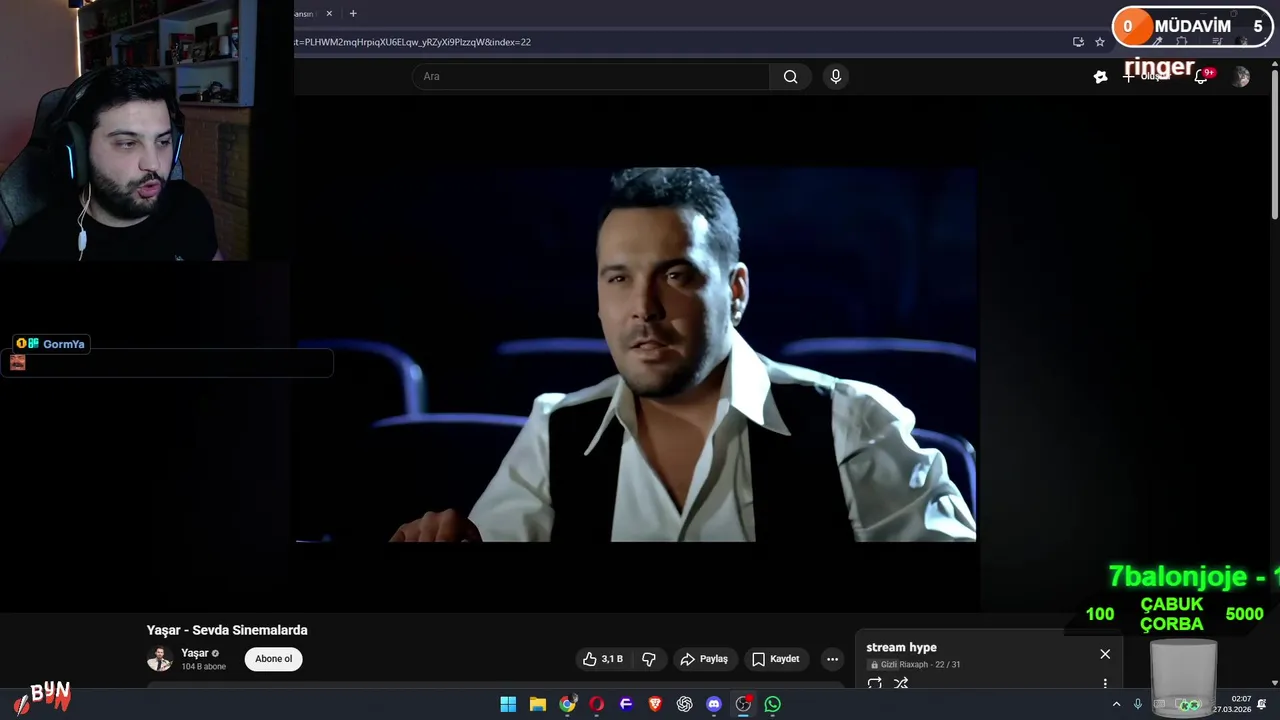Viewport: 1280px width, 720px height.
Task: Open the YouTube notifications bell
Action: click(x=1203, y=76)
